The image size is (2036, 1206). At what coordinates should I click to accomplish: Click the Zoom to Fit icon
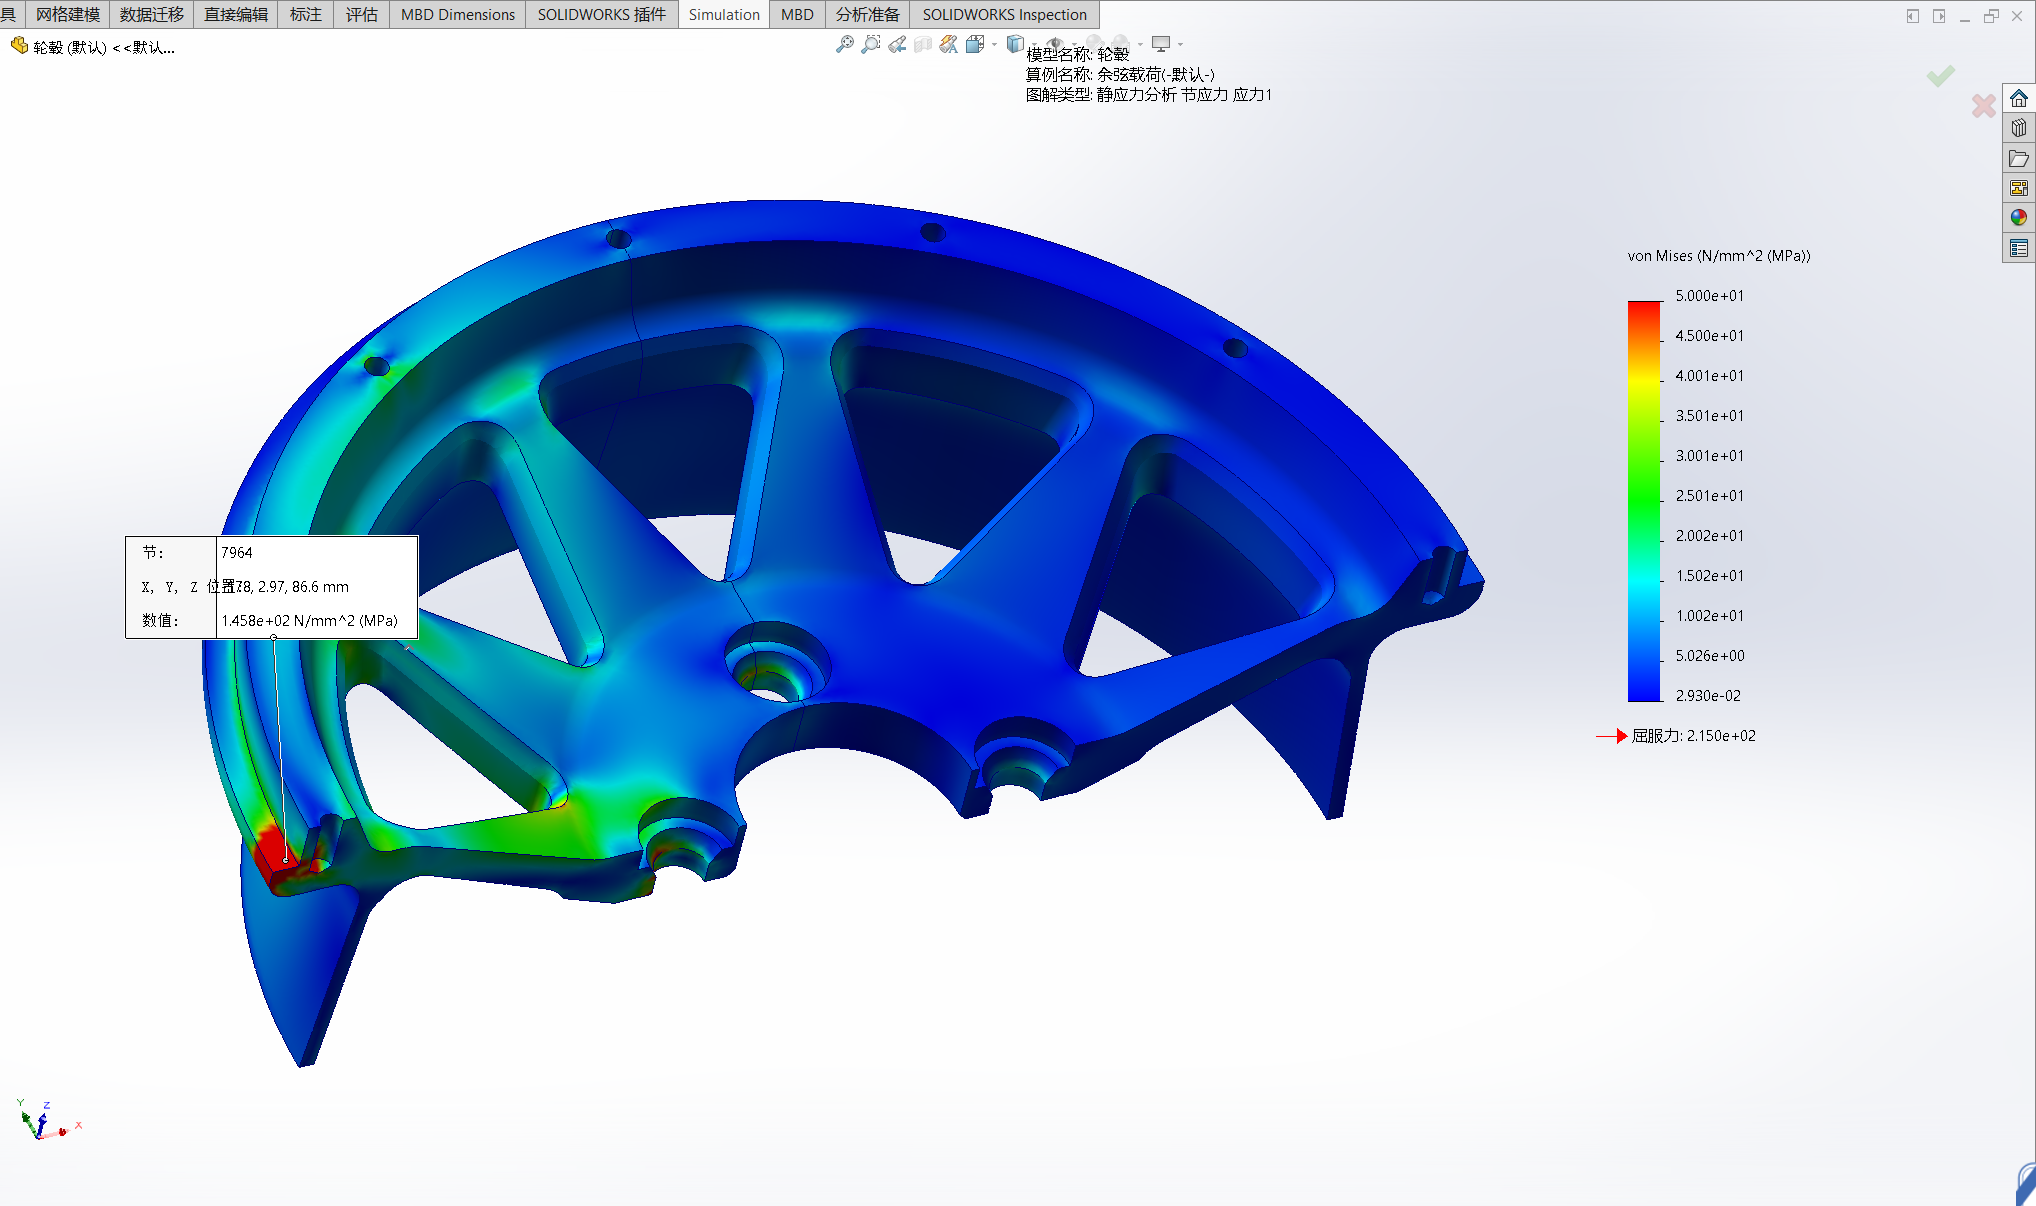point(845,44)
